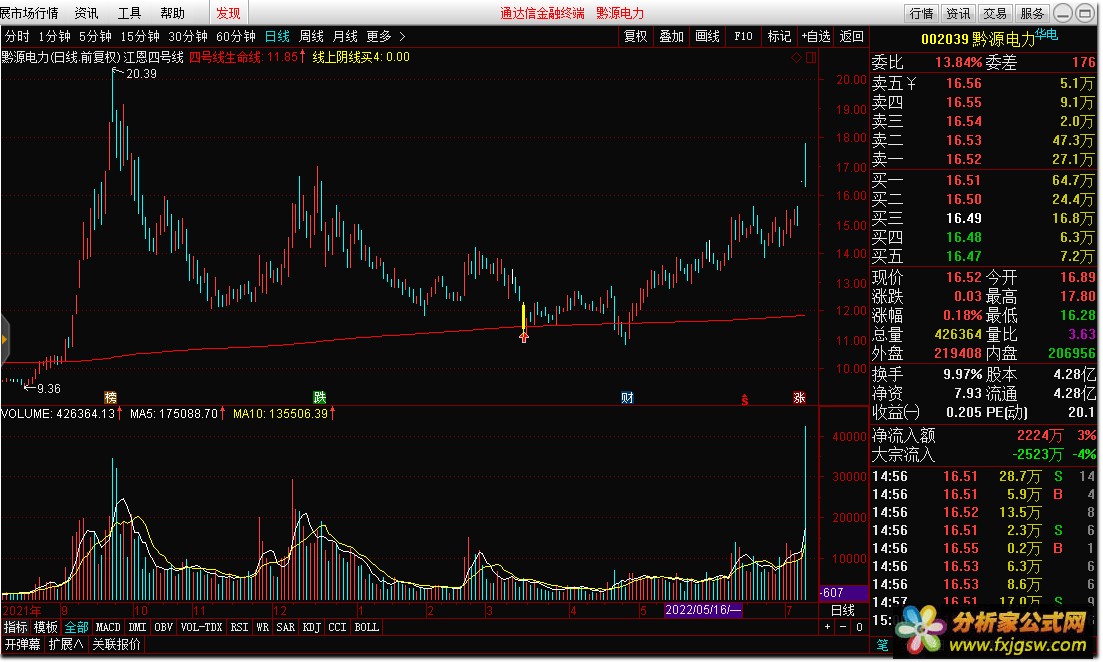This screenshot has height=662, width=1103.
Task: Select the 30分钟 period
Action: point(188,36)
